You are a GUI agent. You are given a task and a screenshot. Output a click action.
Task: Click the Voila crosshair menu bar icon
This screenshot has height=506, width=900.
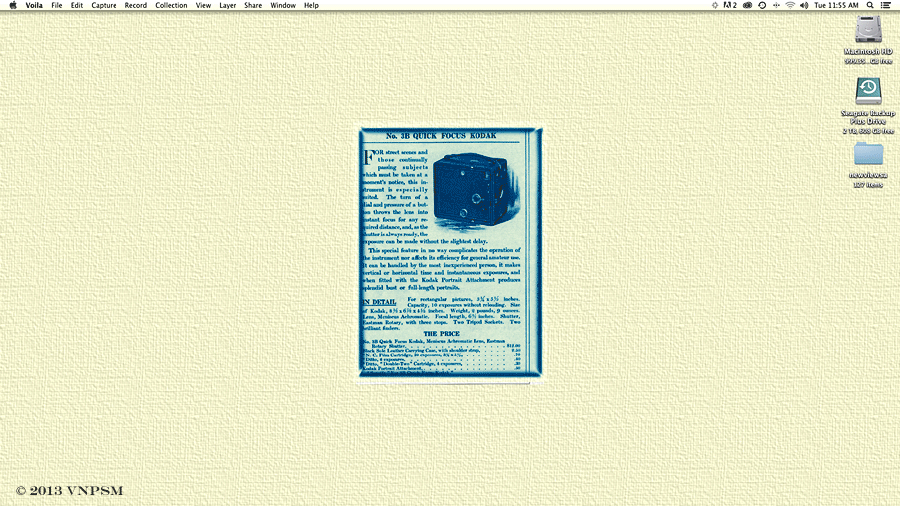(715, 5)
